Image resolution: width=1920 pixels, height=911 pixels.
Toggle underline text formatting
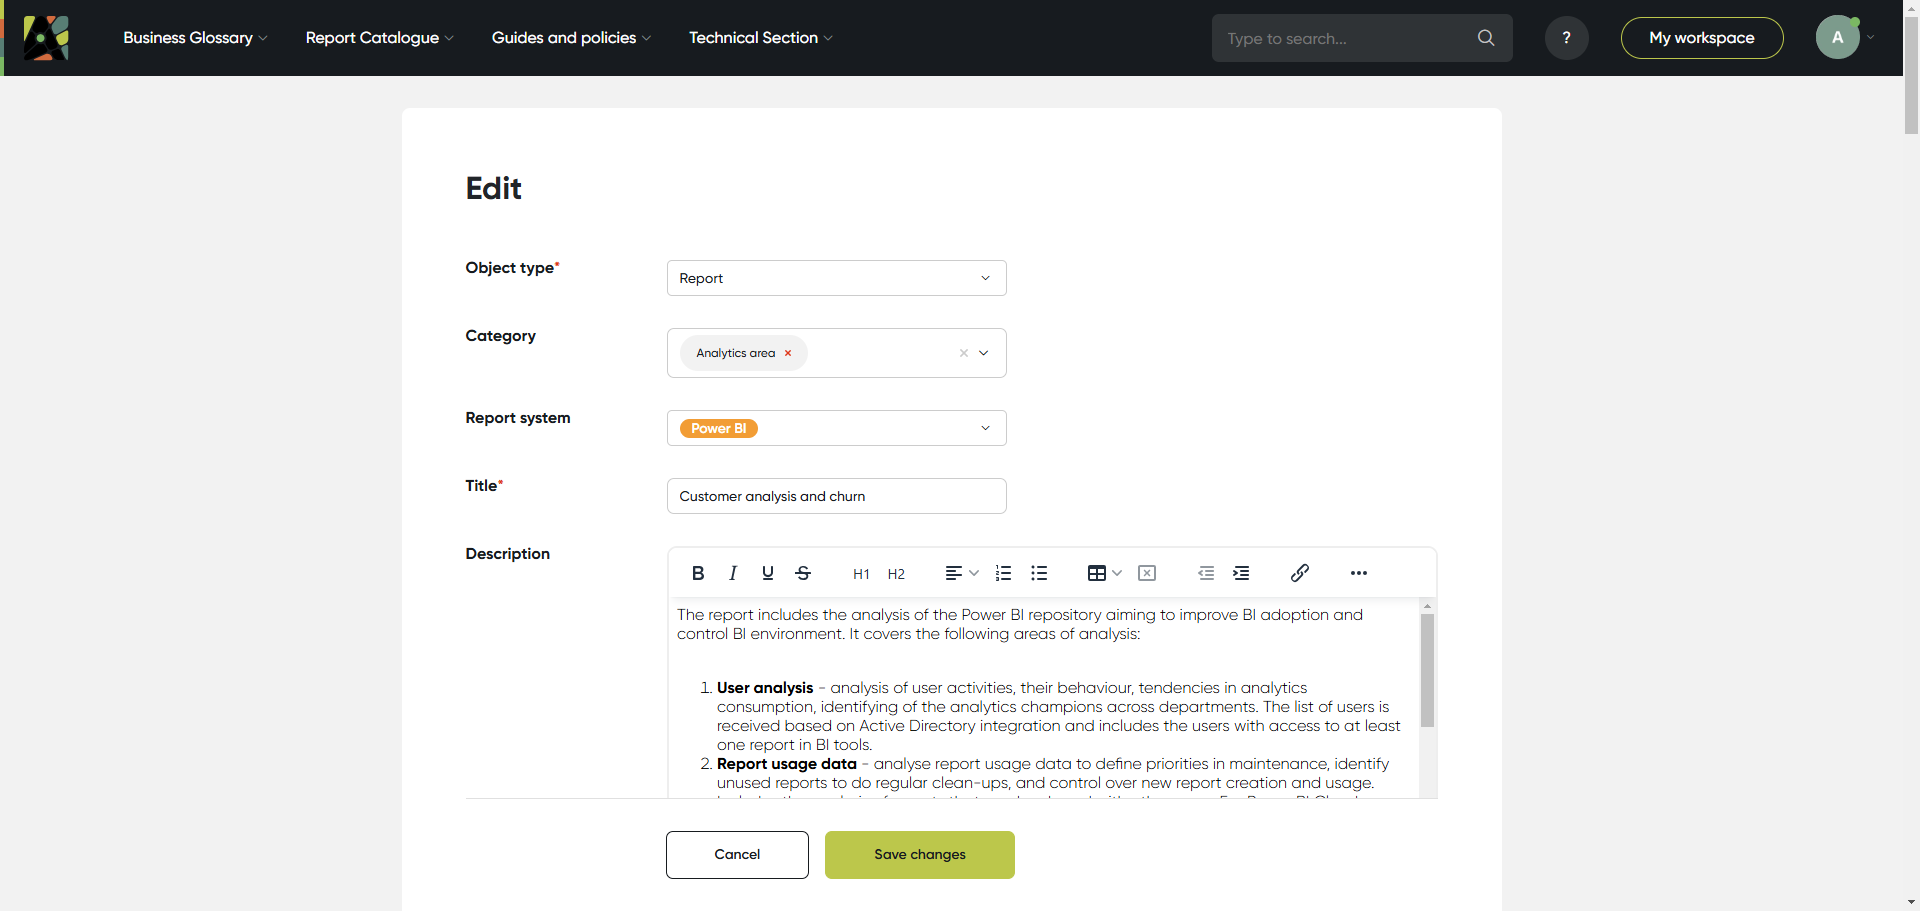click(768, 573)
